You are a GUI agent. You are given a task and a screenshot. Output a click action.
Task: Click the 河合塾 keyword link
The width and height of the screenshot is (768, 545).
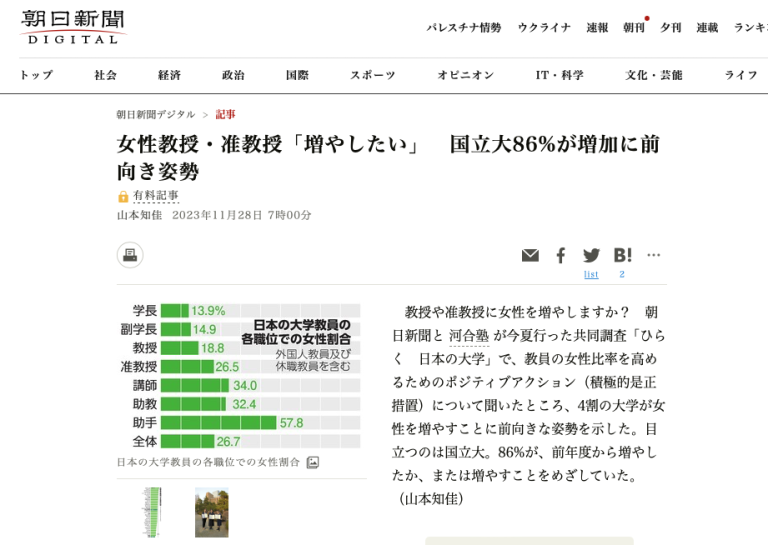coord(469,336)
